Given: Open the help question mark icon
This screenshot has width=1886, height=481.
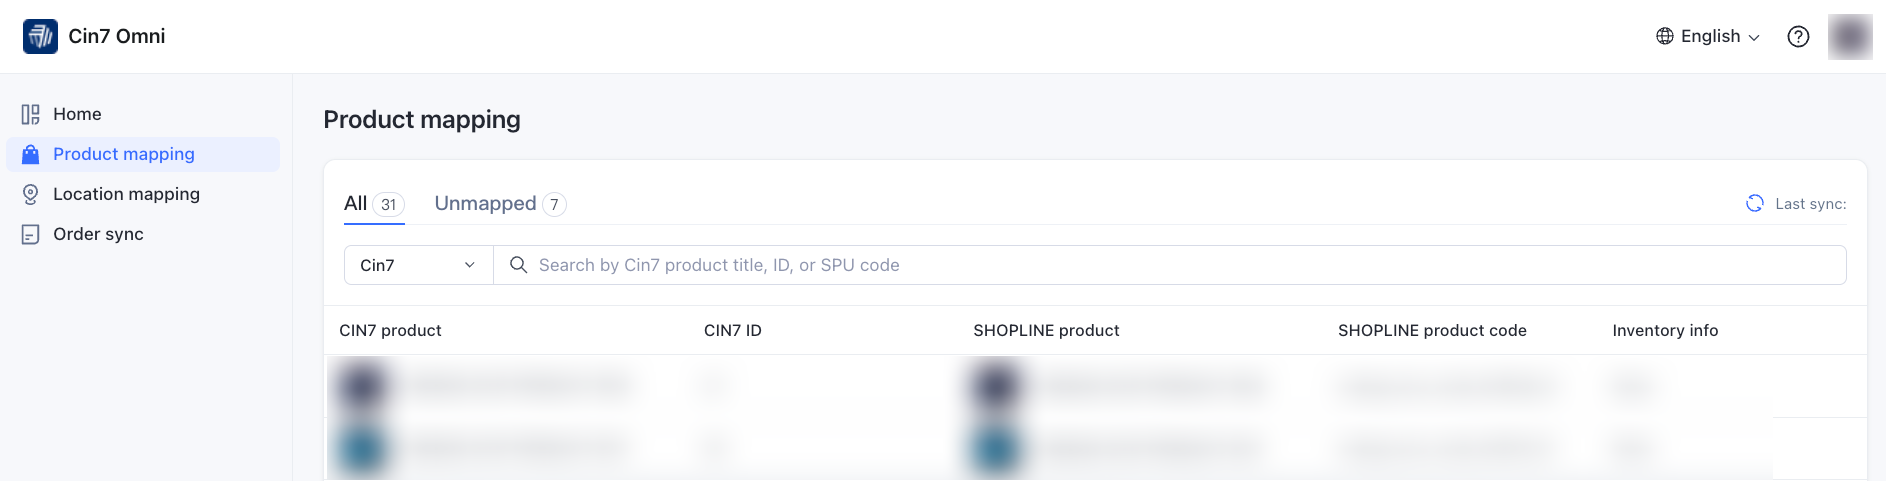Looking at the screenshot, I should coord(1798,37).
